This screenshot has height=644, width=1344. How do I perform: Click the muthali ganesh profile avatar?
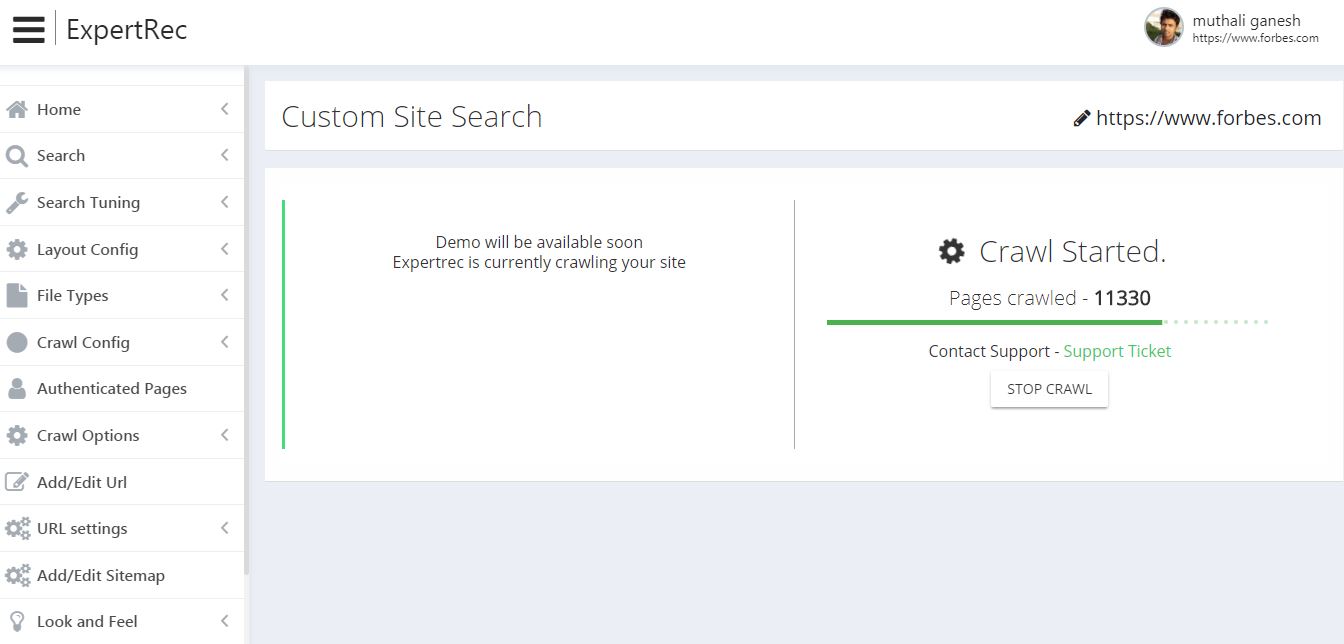click(x=1162, y=28)
